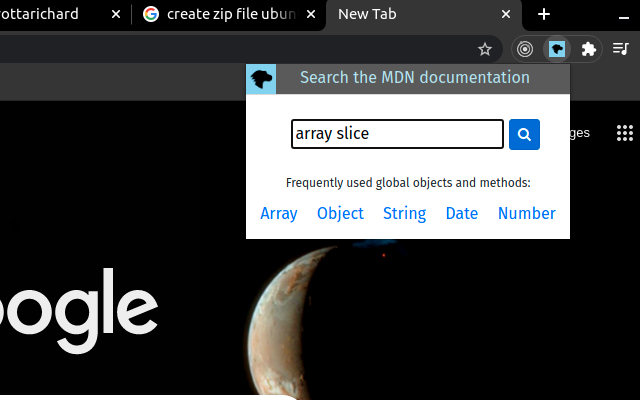Close the 'ottarichard' tab

[116, 14]
